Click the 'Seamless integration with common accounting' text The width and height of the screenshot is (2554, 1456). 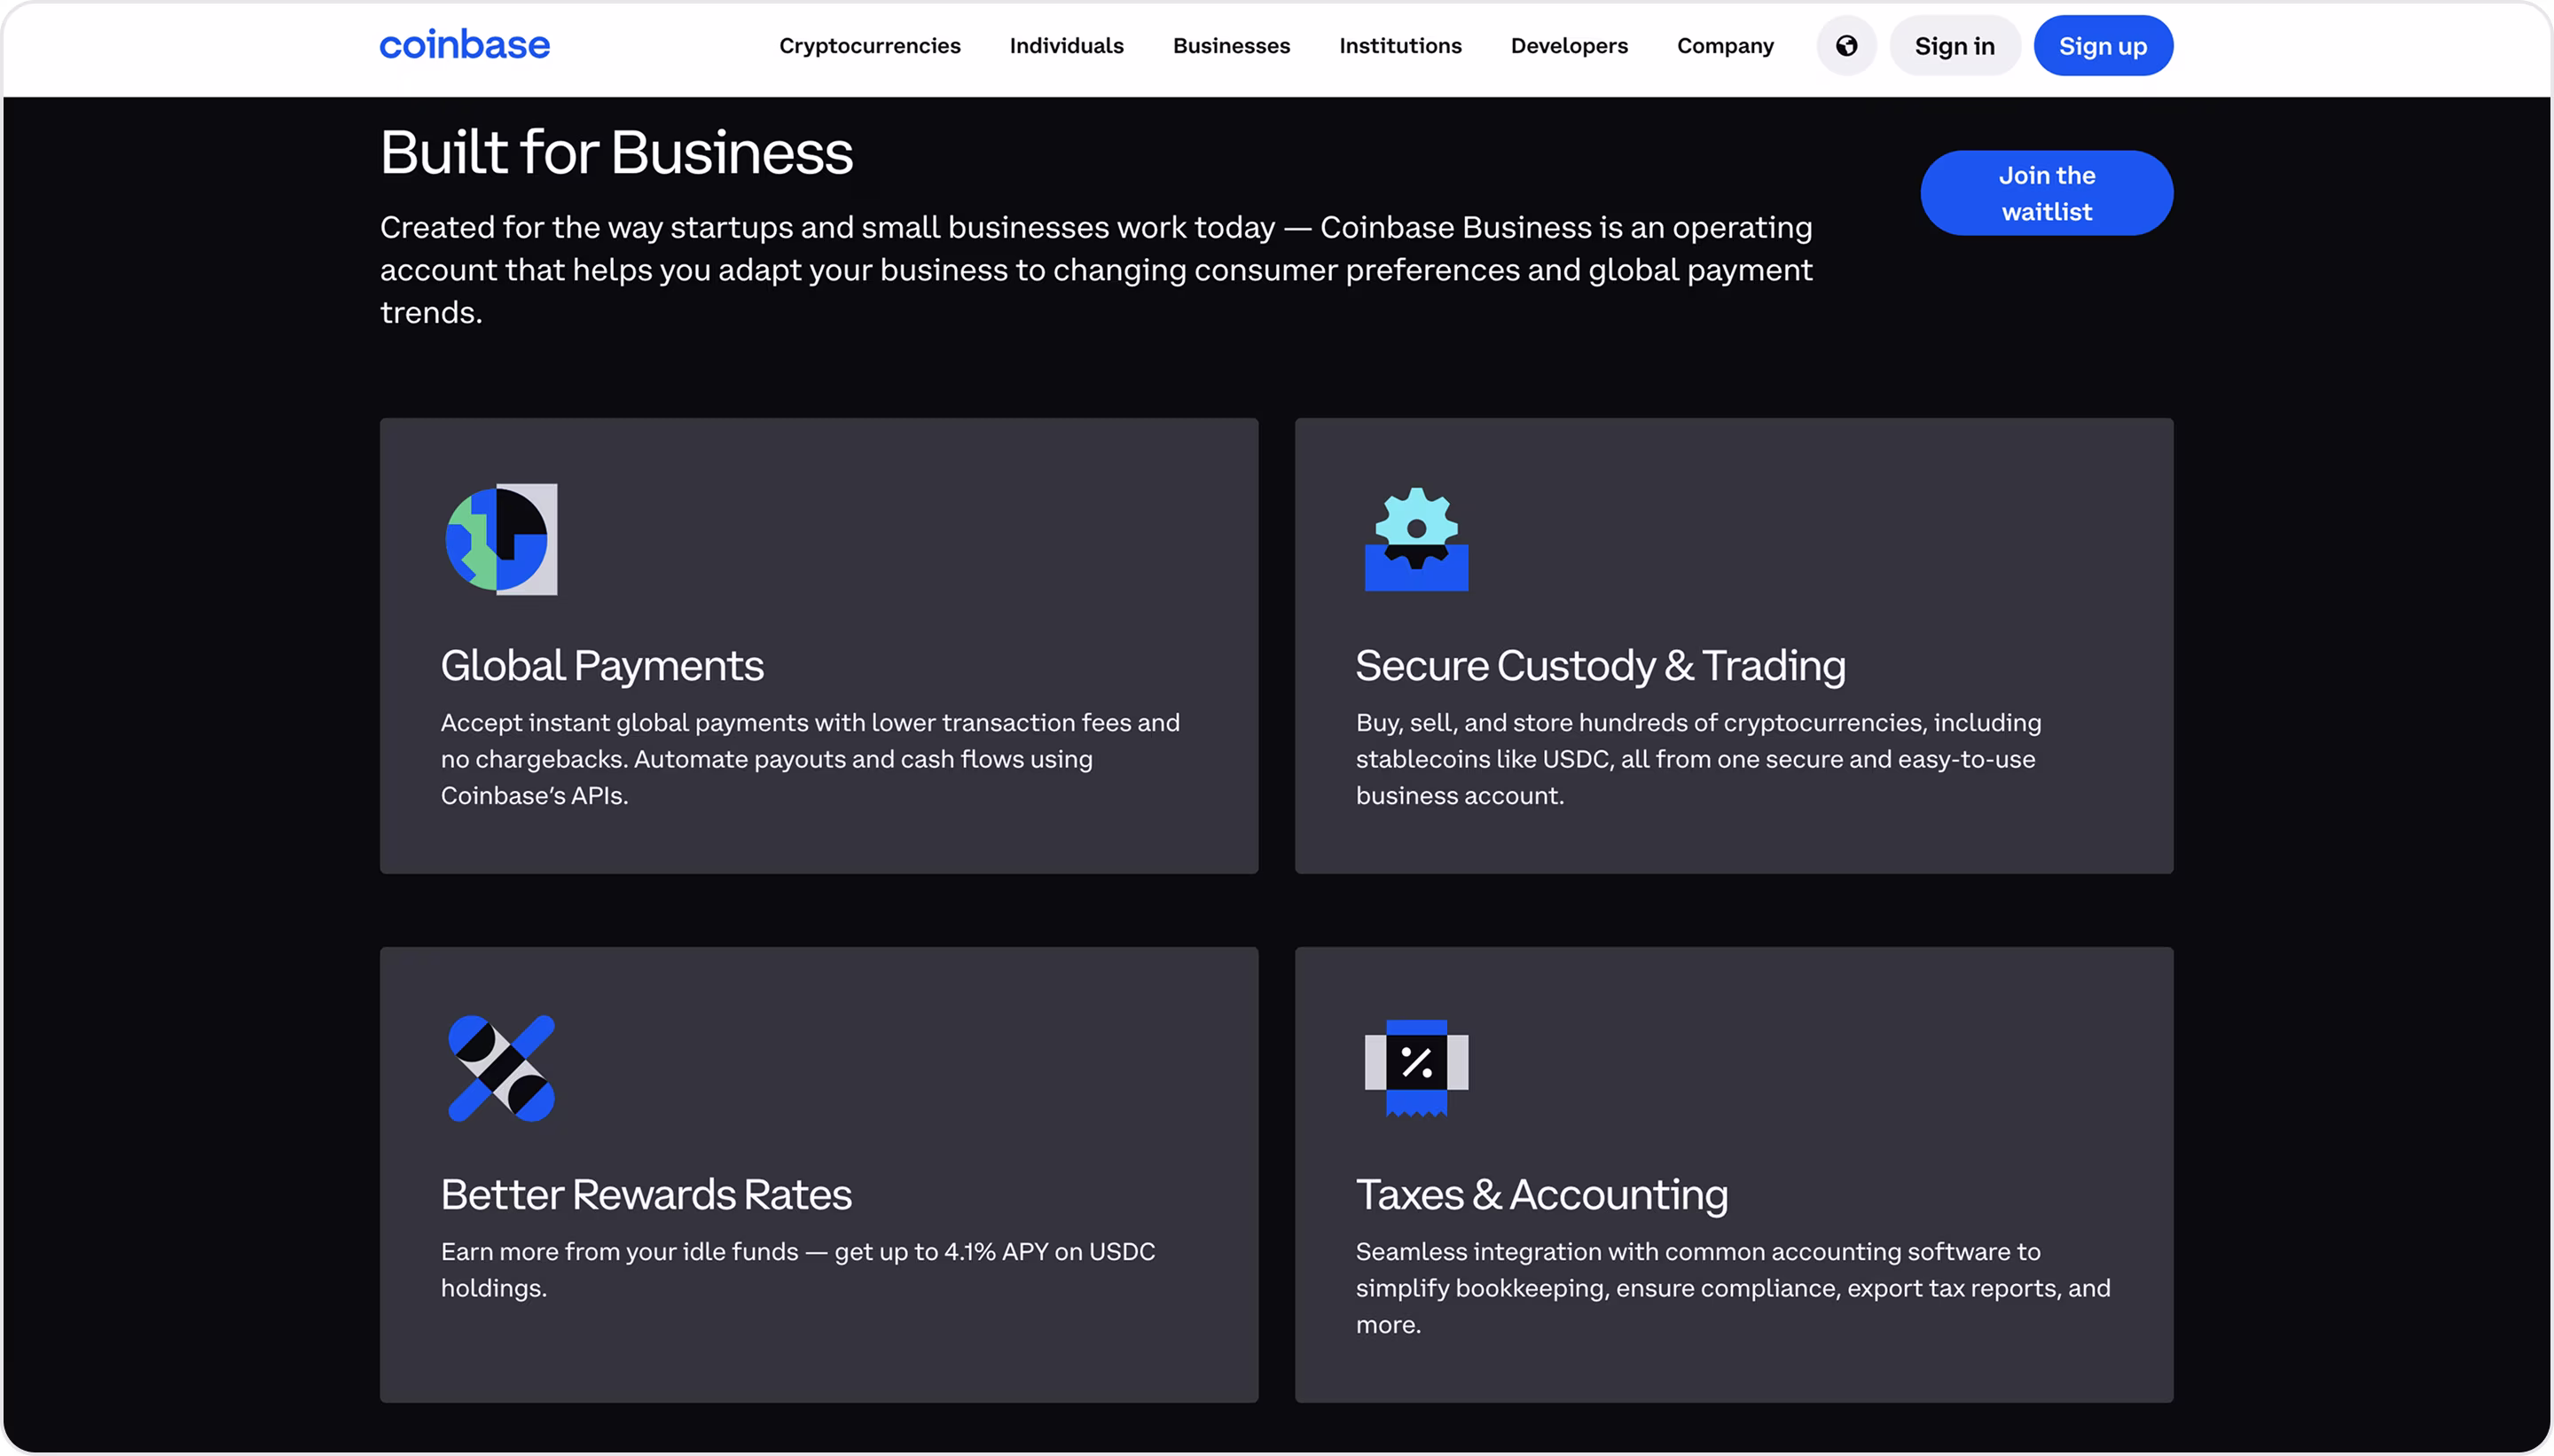pos(1732,1288)
